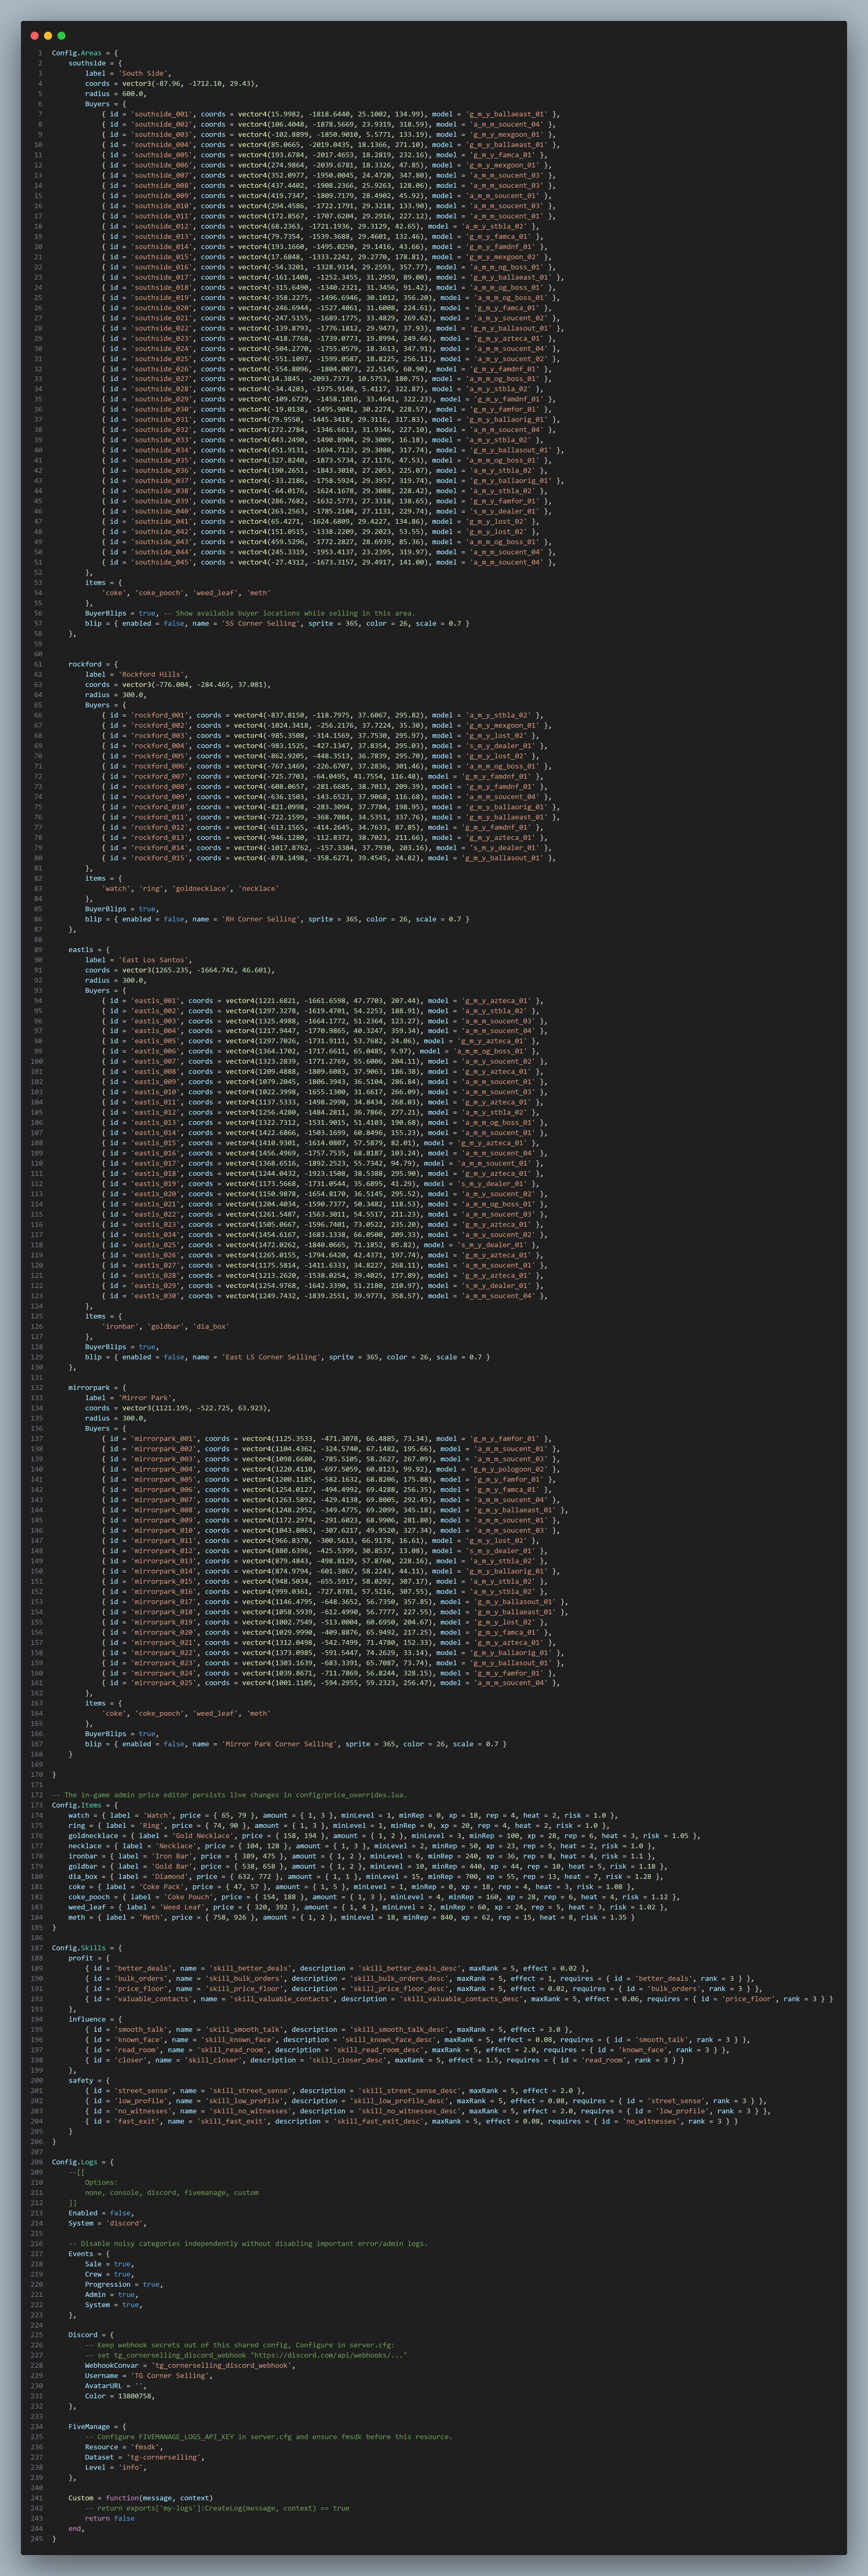This screenshot has height=2576, width=868.
Task: Click the 'East LS Corner Selling' blip name
Action: pos(270,1357)
